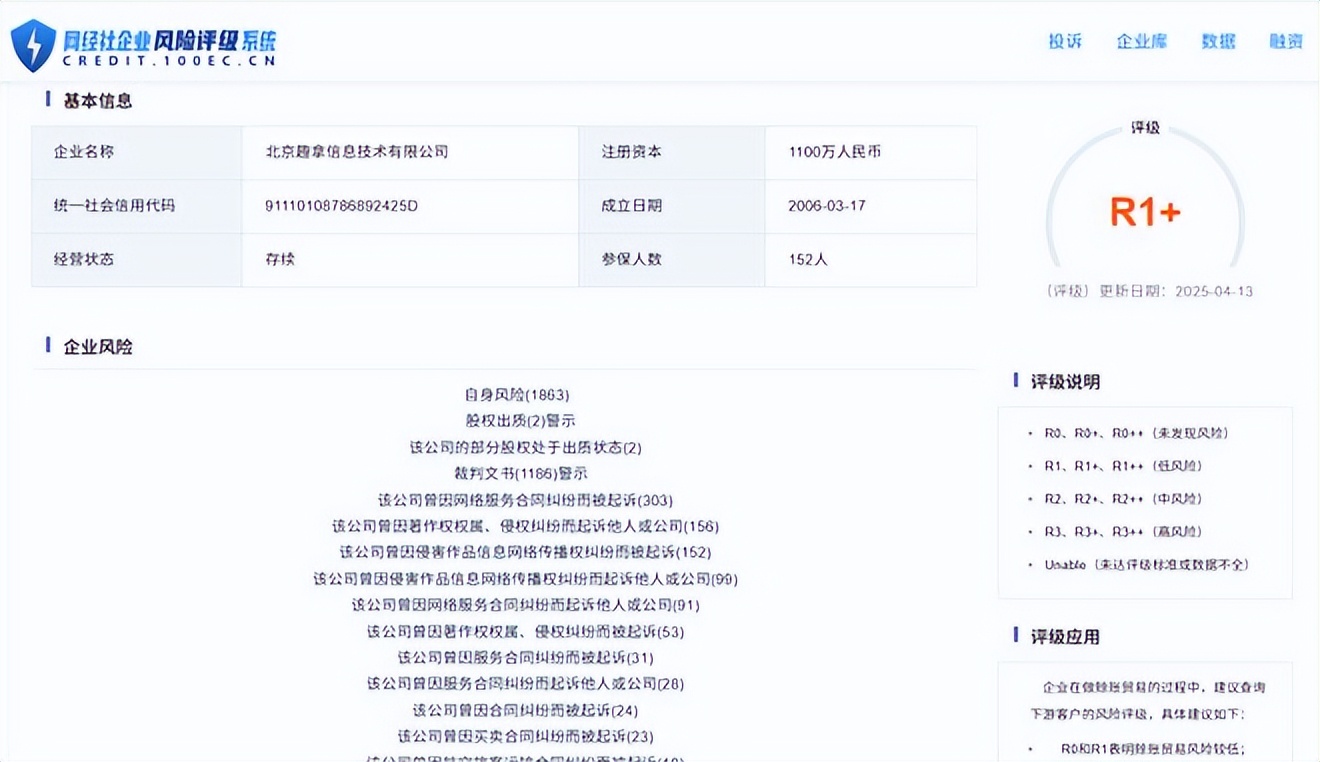
Task: Click 买卖合同纠纷而被起诉(23) row
Action: coord(525,737)
